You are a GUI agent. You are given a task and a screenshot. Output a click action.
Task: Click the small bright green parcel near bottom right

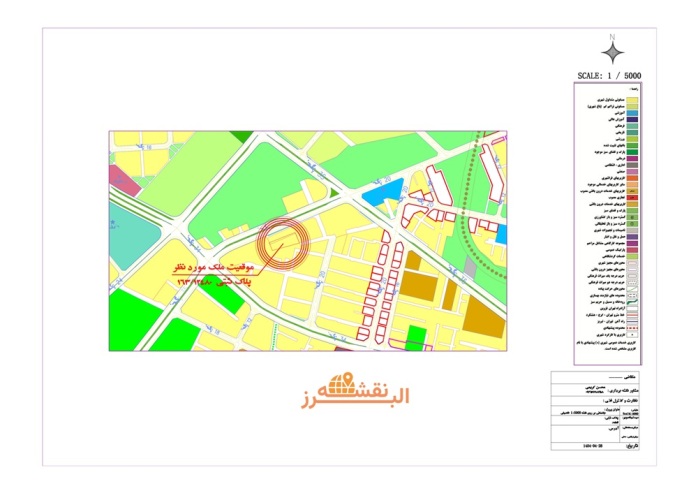(418, 337)
